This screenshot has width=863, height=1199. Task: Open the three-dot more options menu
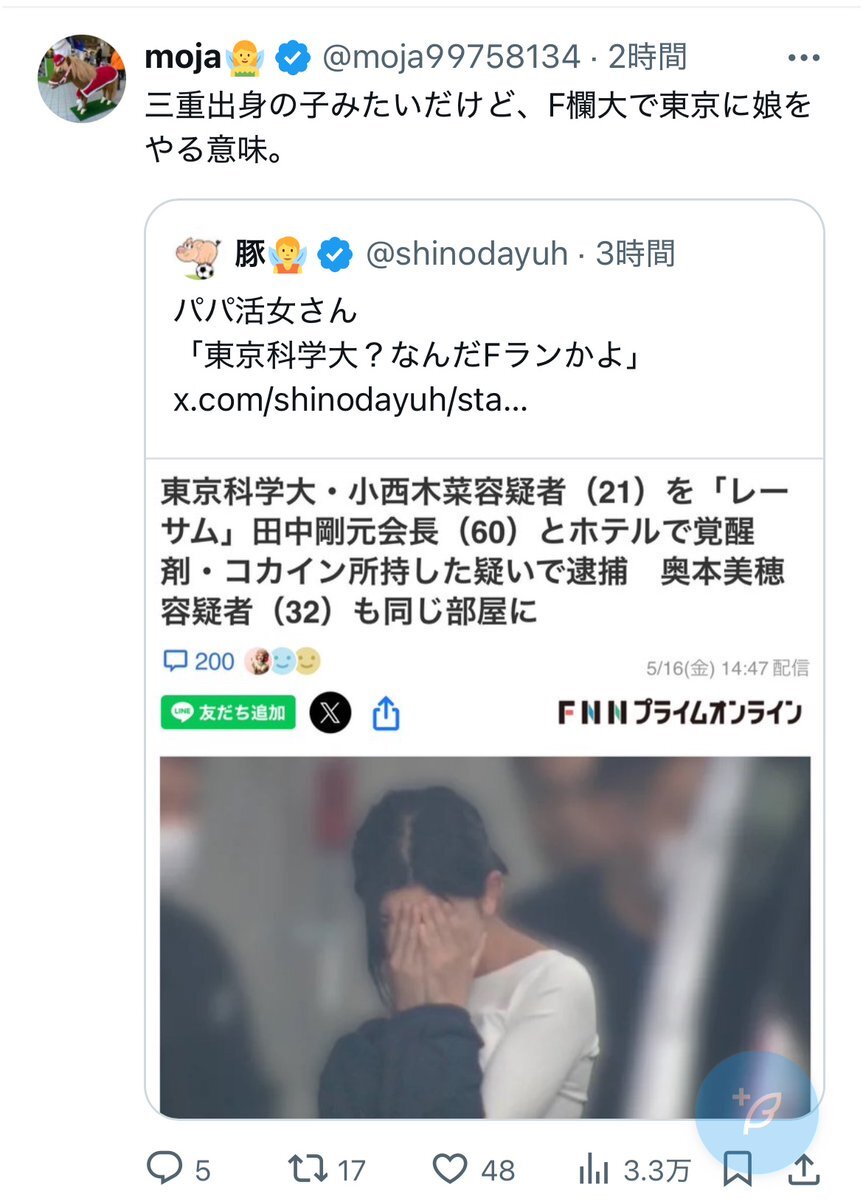tap(803, 57)
